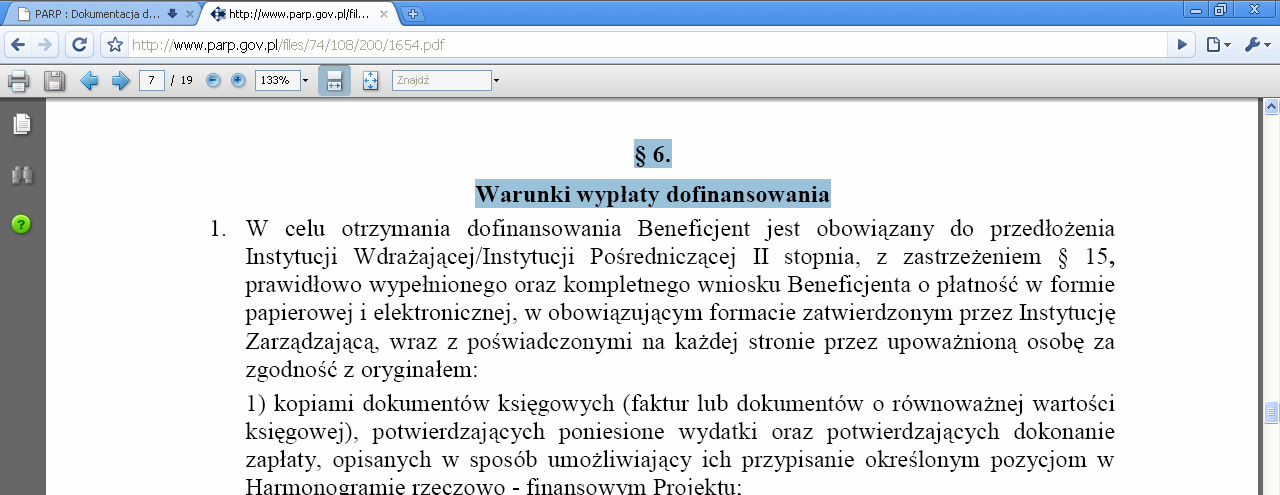Close the parp.gov.pl PDF tab
This screenshot has width=1280, height=495.
point(384,14)
